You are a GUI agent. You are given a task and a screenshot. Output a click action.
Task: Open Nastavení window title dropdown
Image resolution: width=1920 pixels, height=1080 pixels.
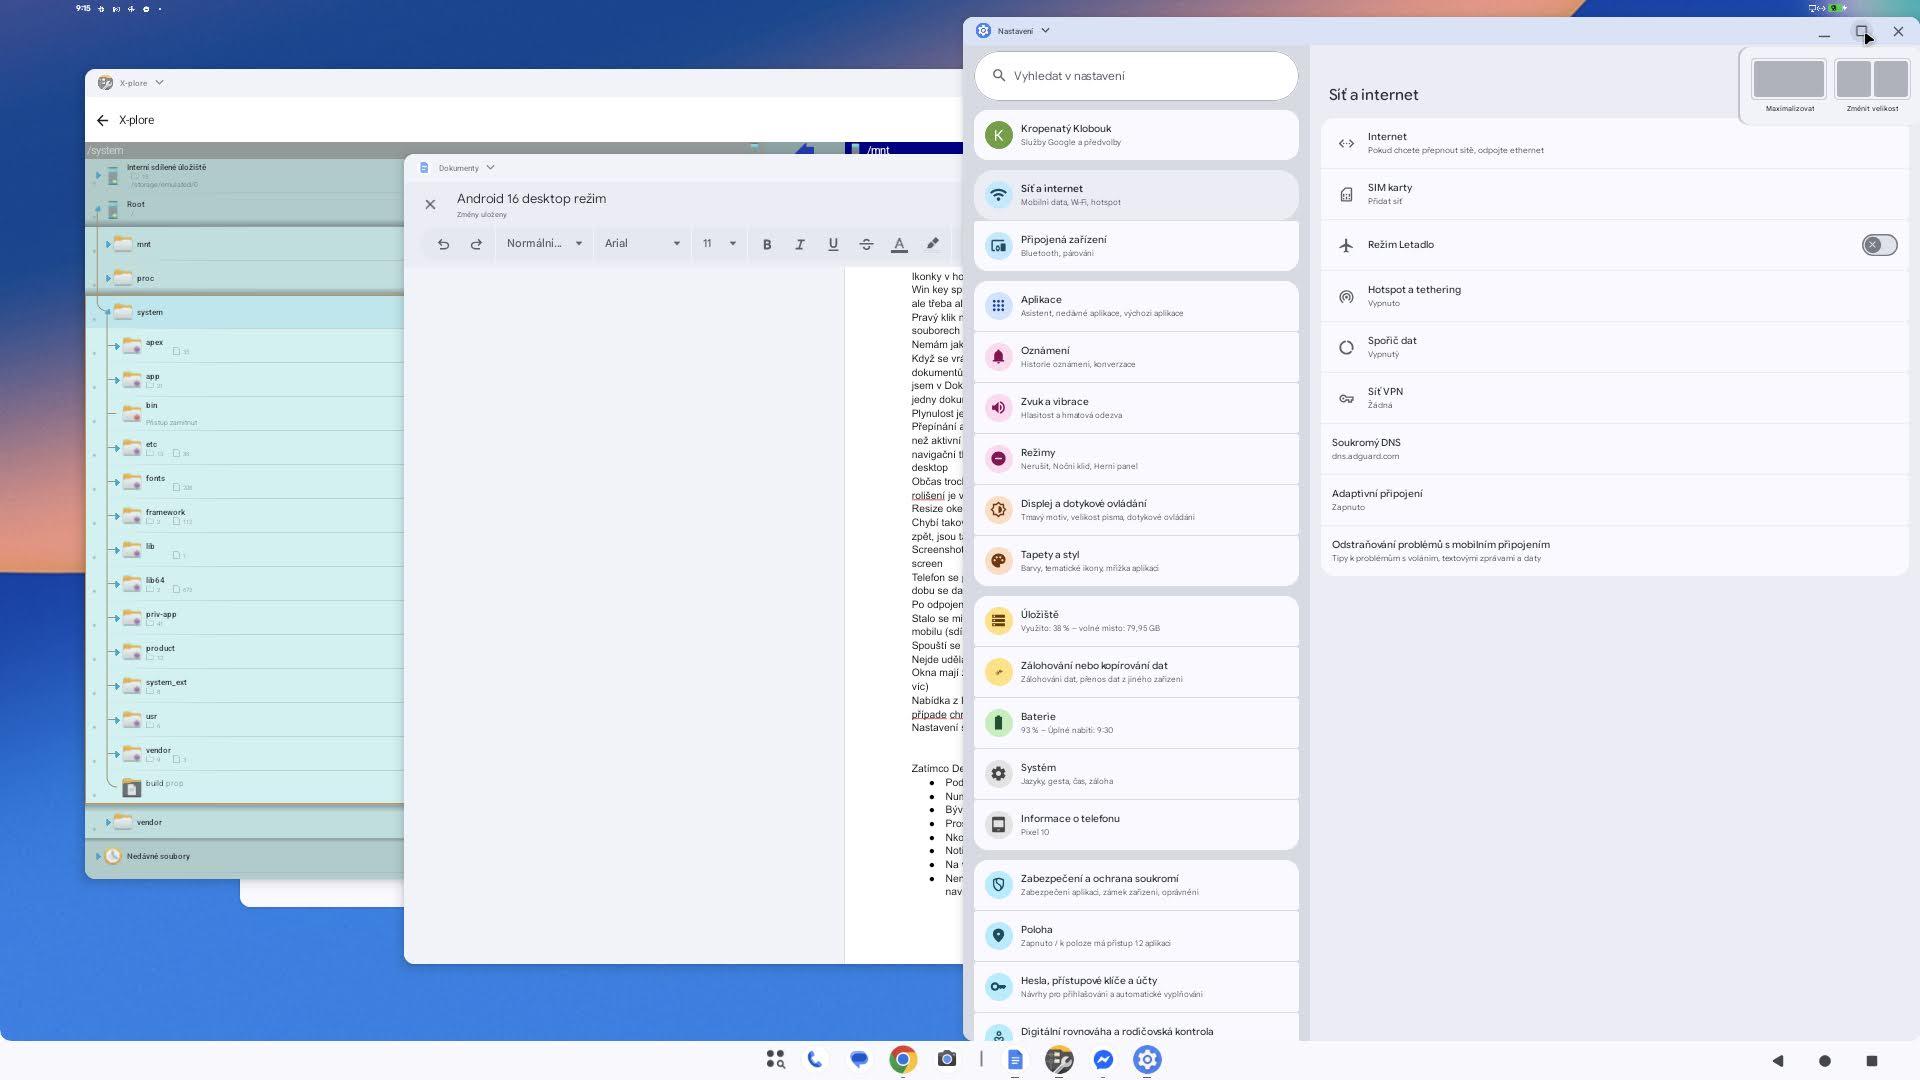click(x=1045, y=31)
